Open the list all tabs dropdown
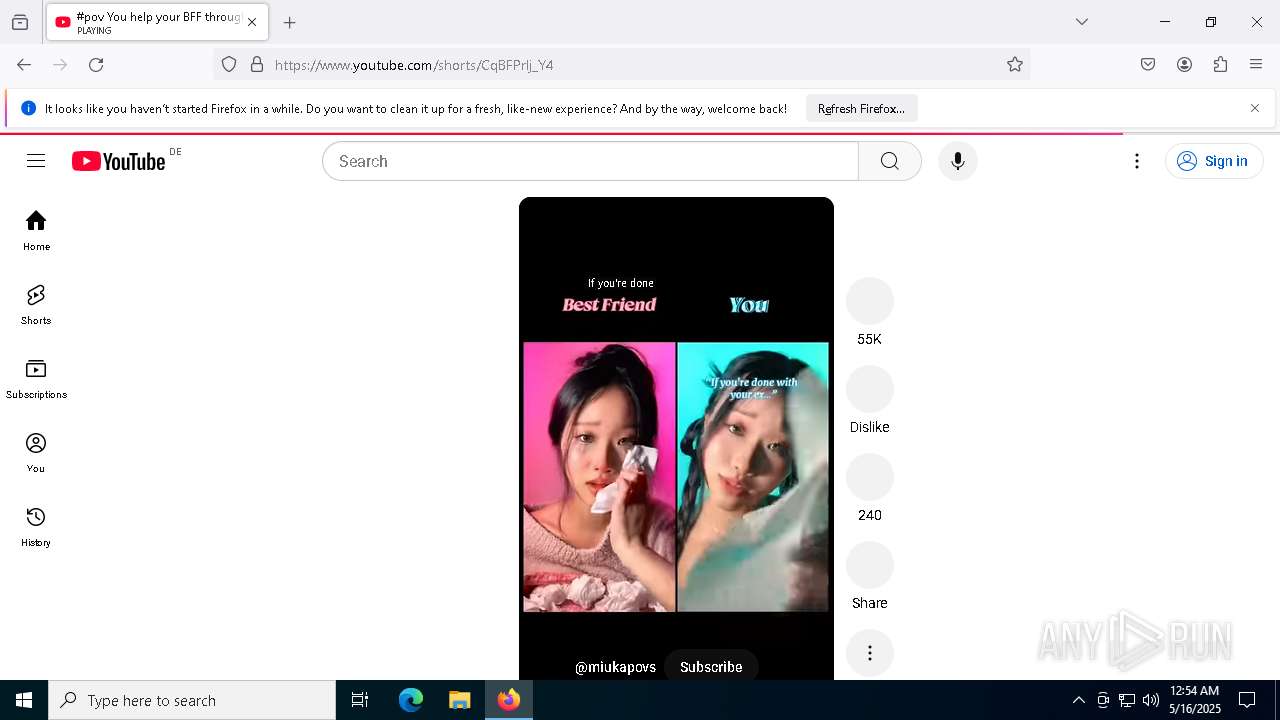Viewport: 1280px width, 720px height. [1082, 22]
